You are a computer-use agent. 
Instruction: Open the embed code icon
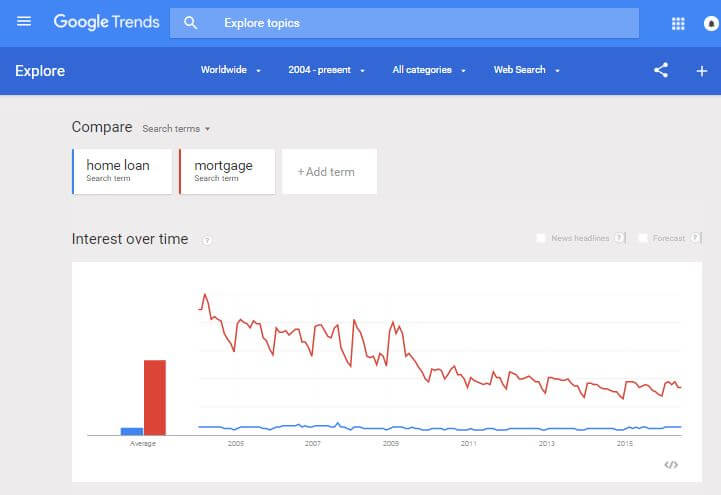coord(671,464)
